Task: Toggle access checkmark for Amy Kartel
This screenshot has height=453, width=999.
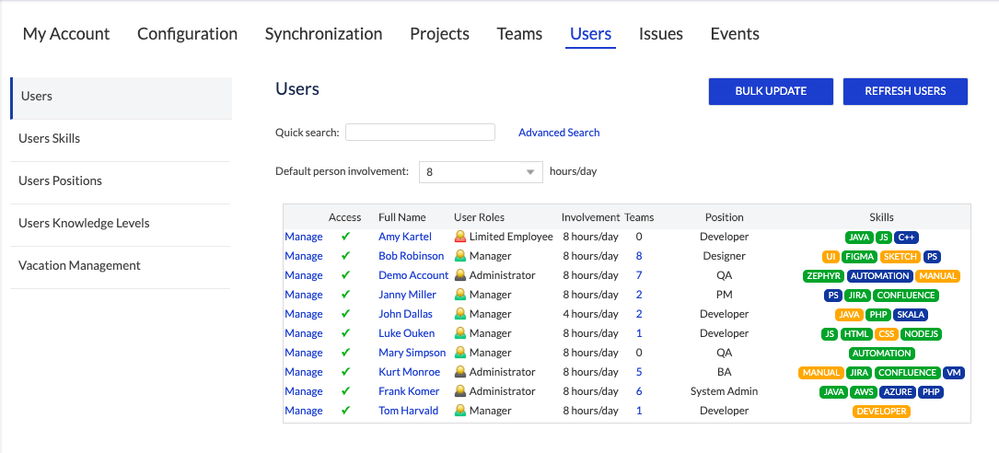Action: pyautogui.click(x=345, y=237)
